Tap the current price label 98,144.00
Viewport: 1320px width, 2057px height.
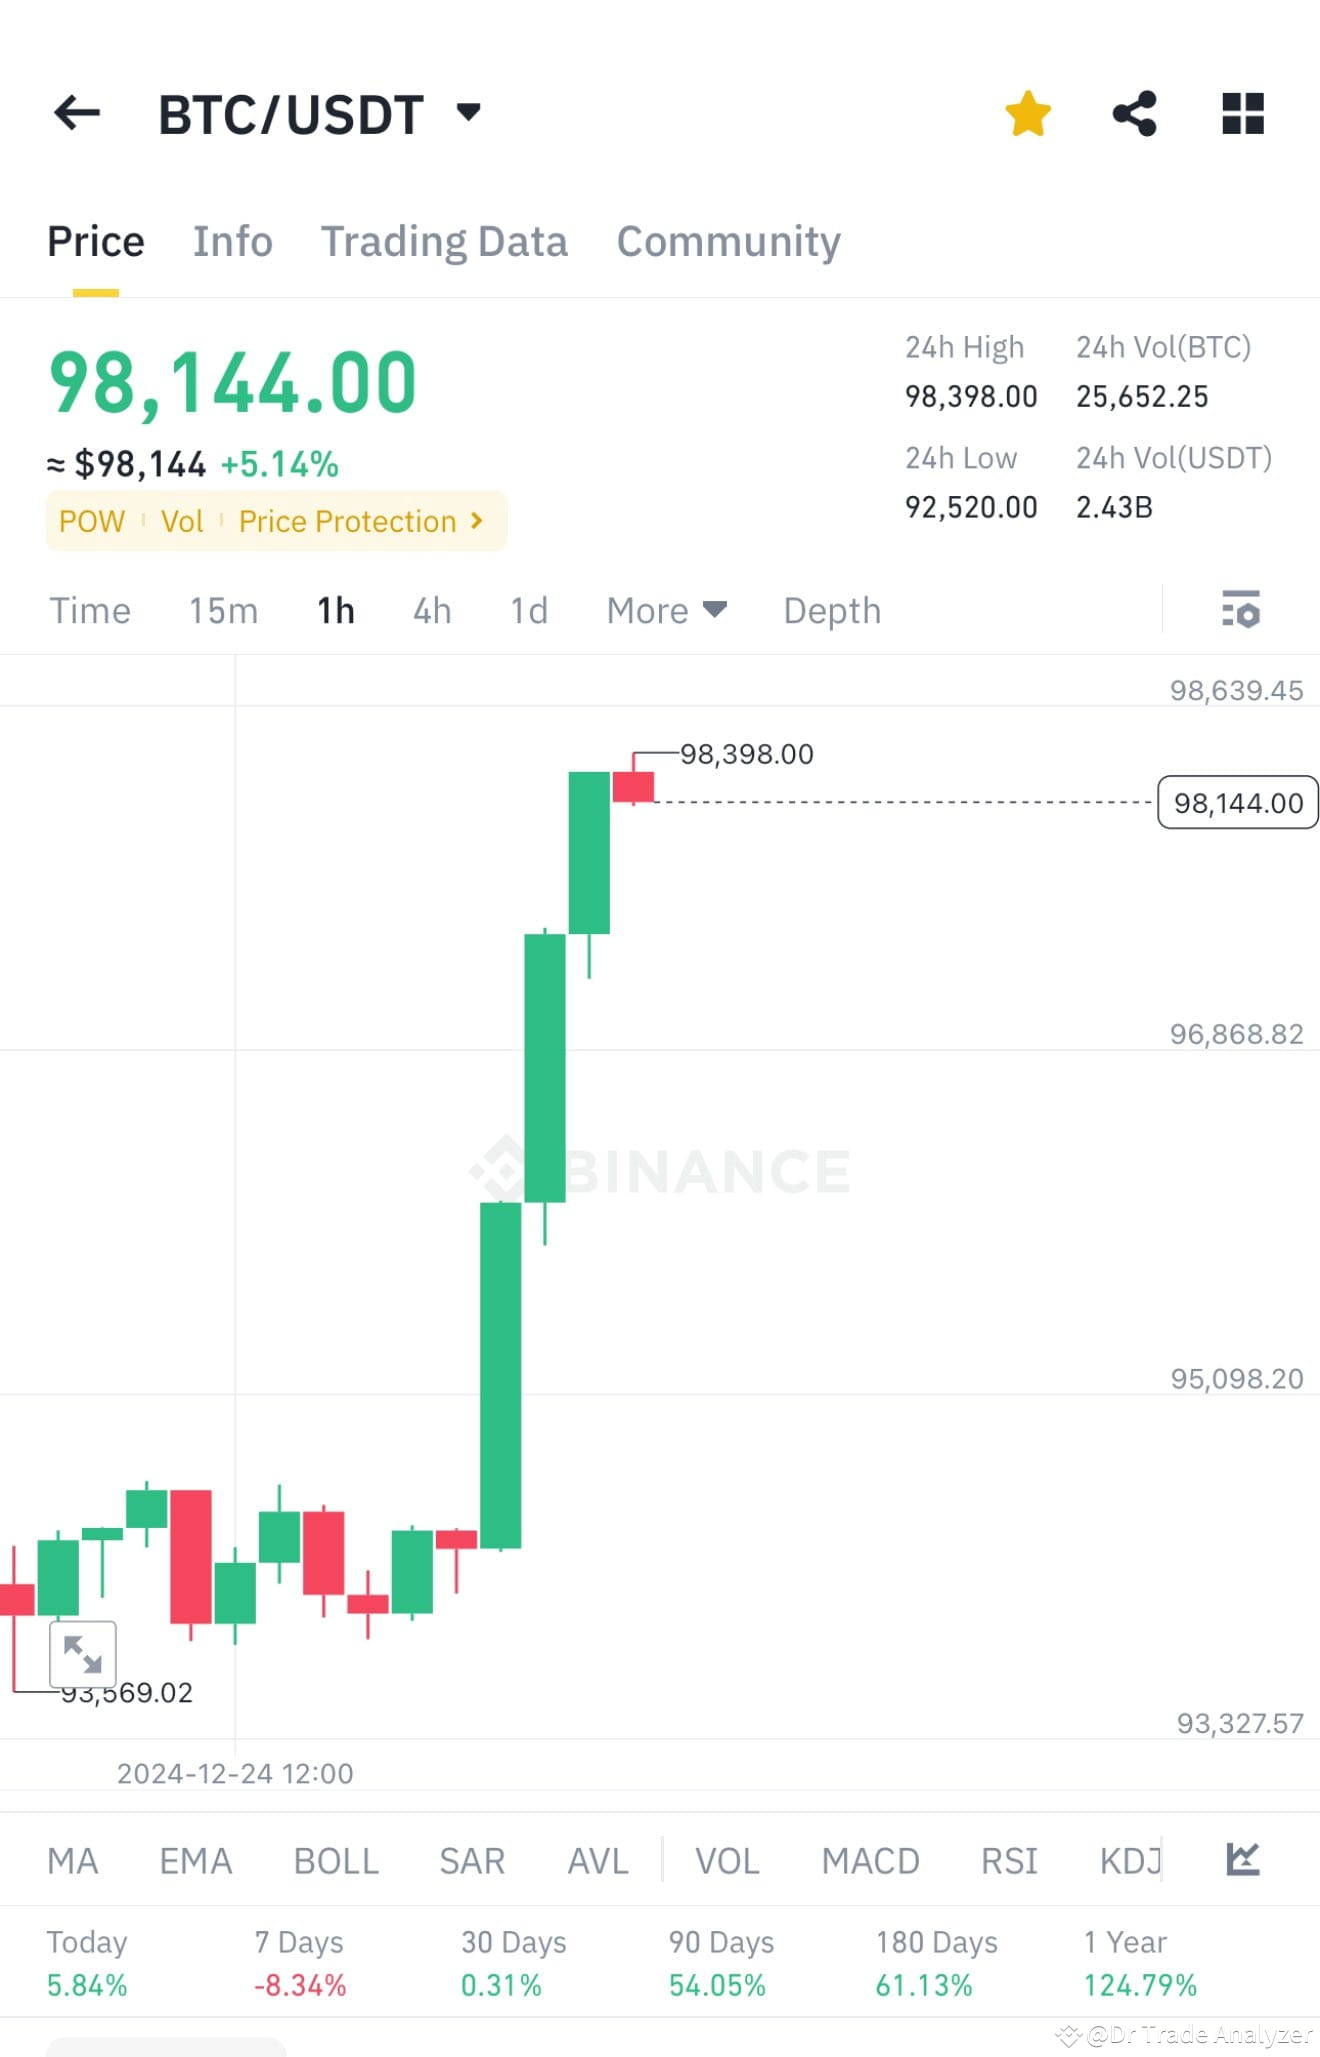1238,802
